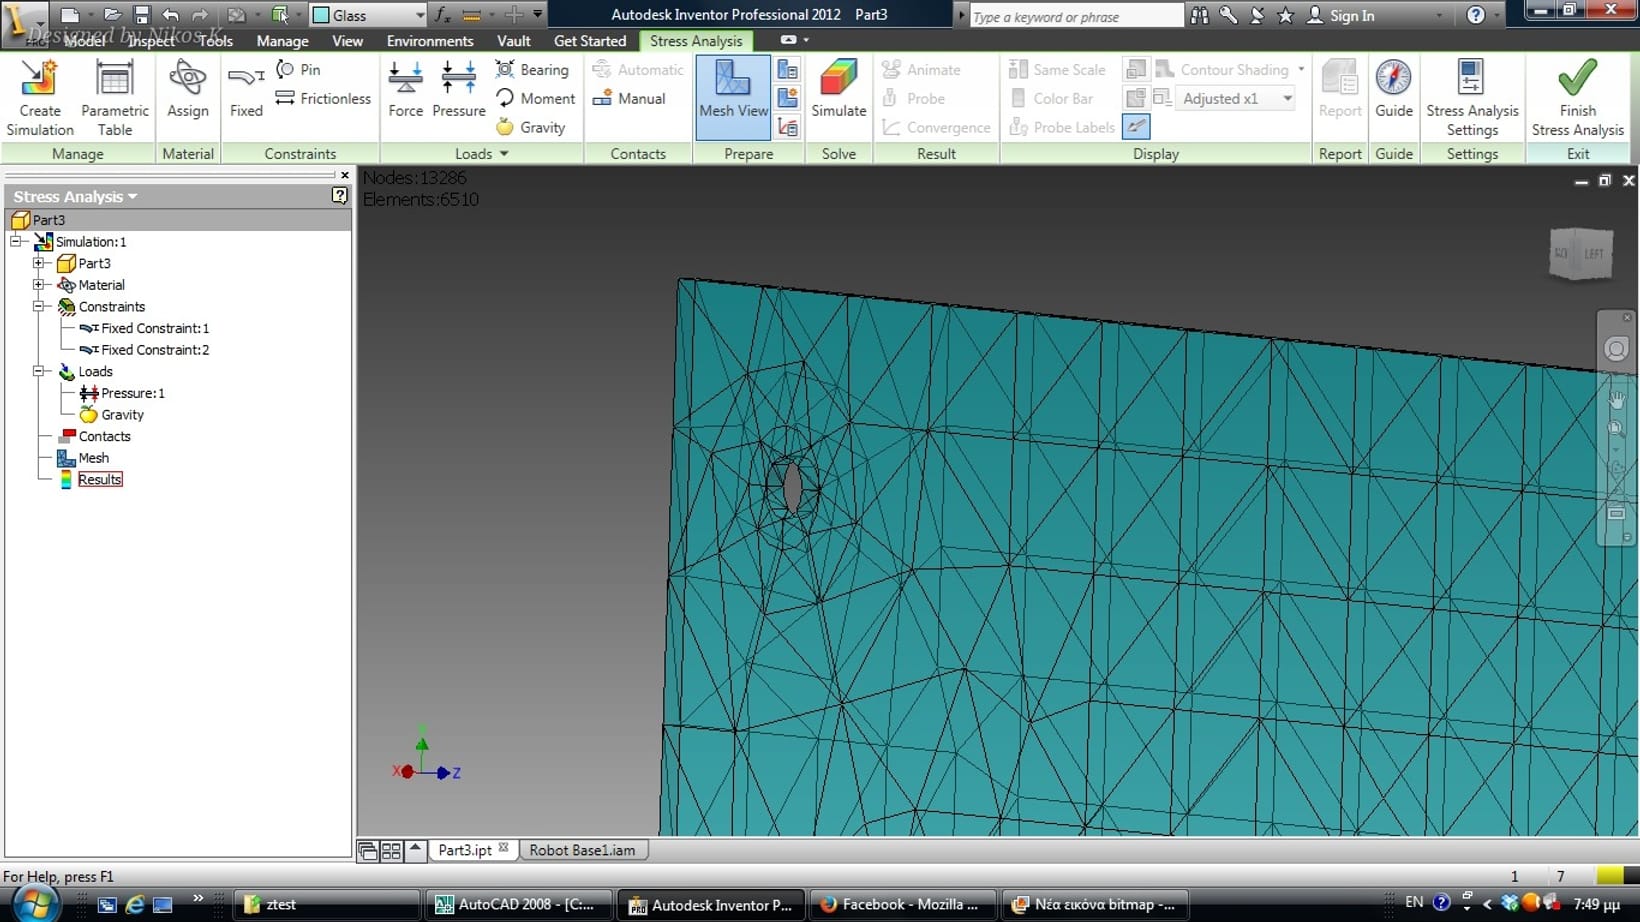Image resolution: width=1640 pixels, height=922 pixels.
Task: Select Results in the browser tree
Action: point(100,480)
